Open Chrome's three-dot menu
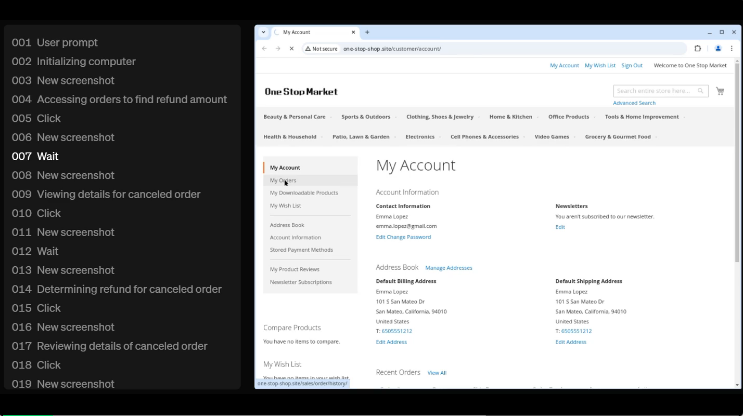The height and width of the screenshot is (416, 743). click(732, 48)
